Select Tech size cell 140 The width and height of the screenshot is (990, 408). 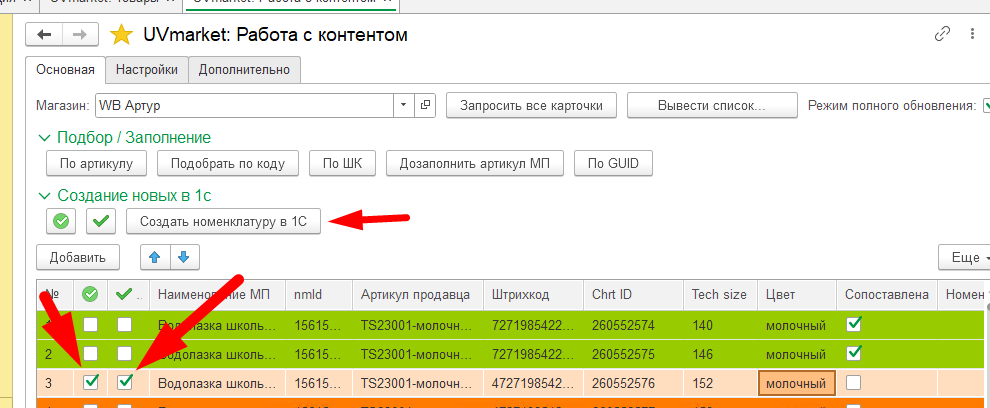720,326
